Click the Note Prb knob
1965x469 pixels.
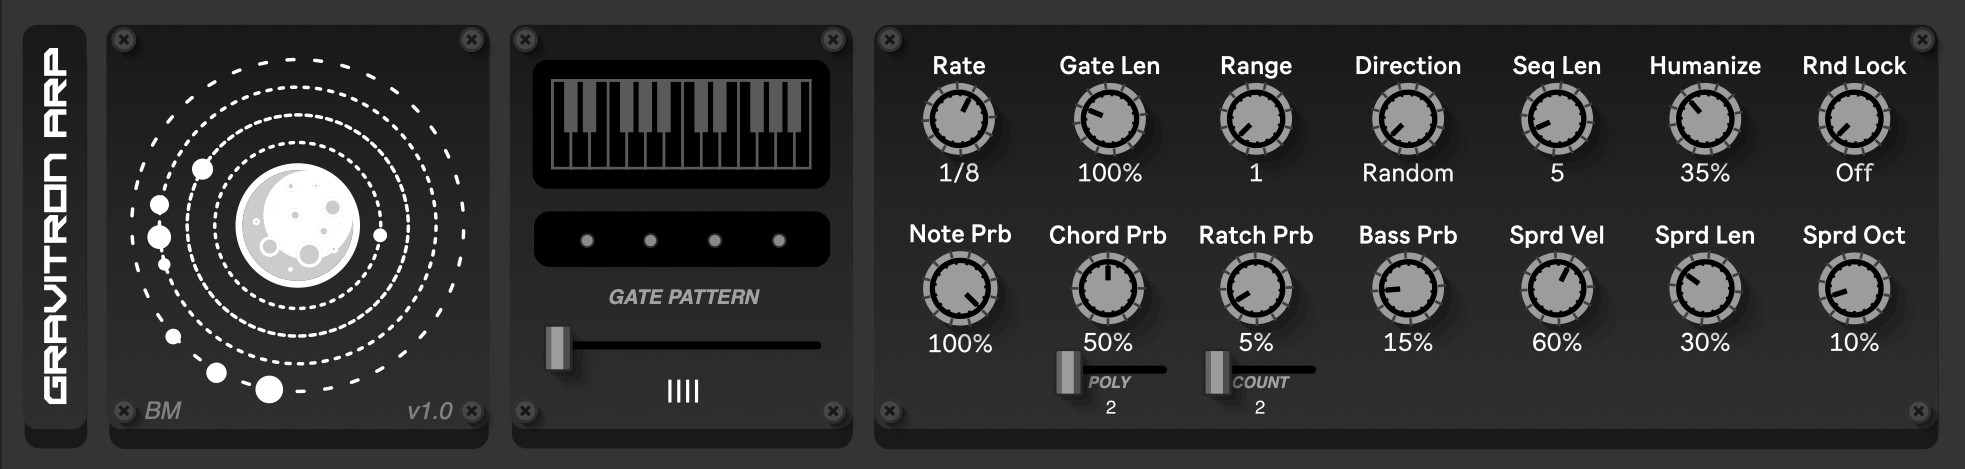coord(959,290)
